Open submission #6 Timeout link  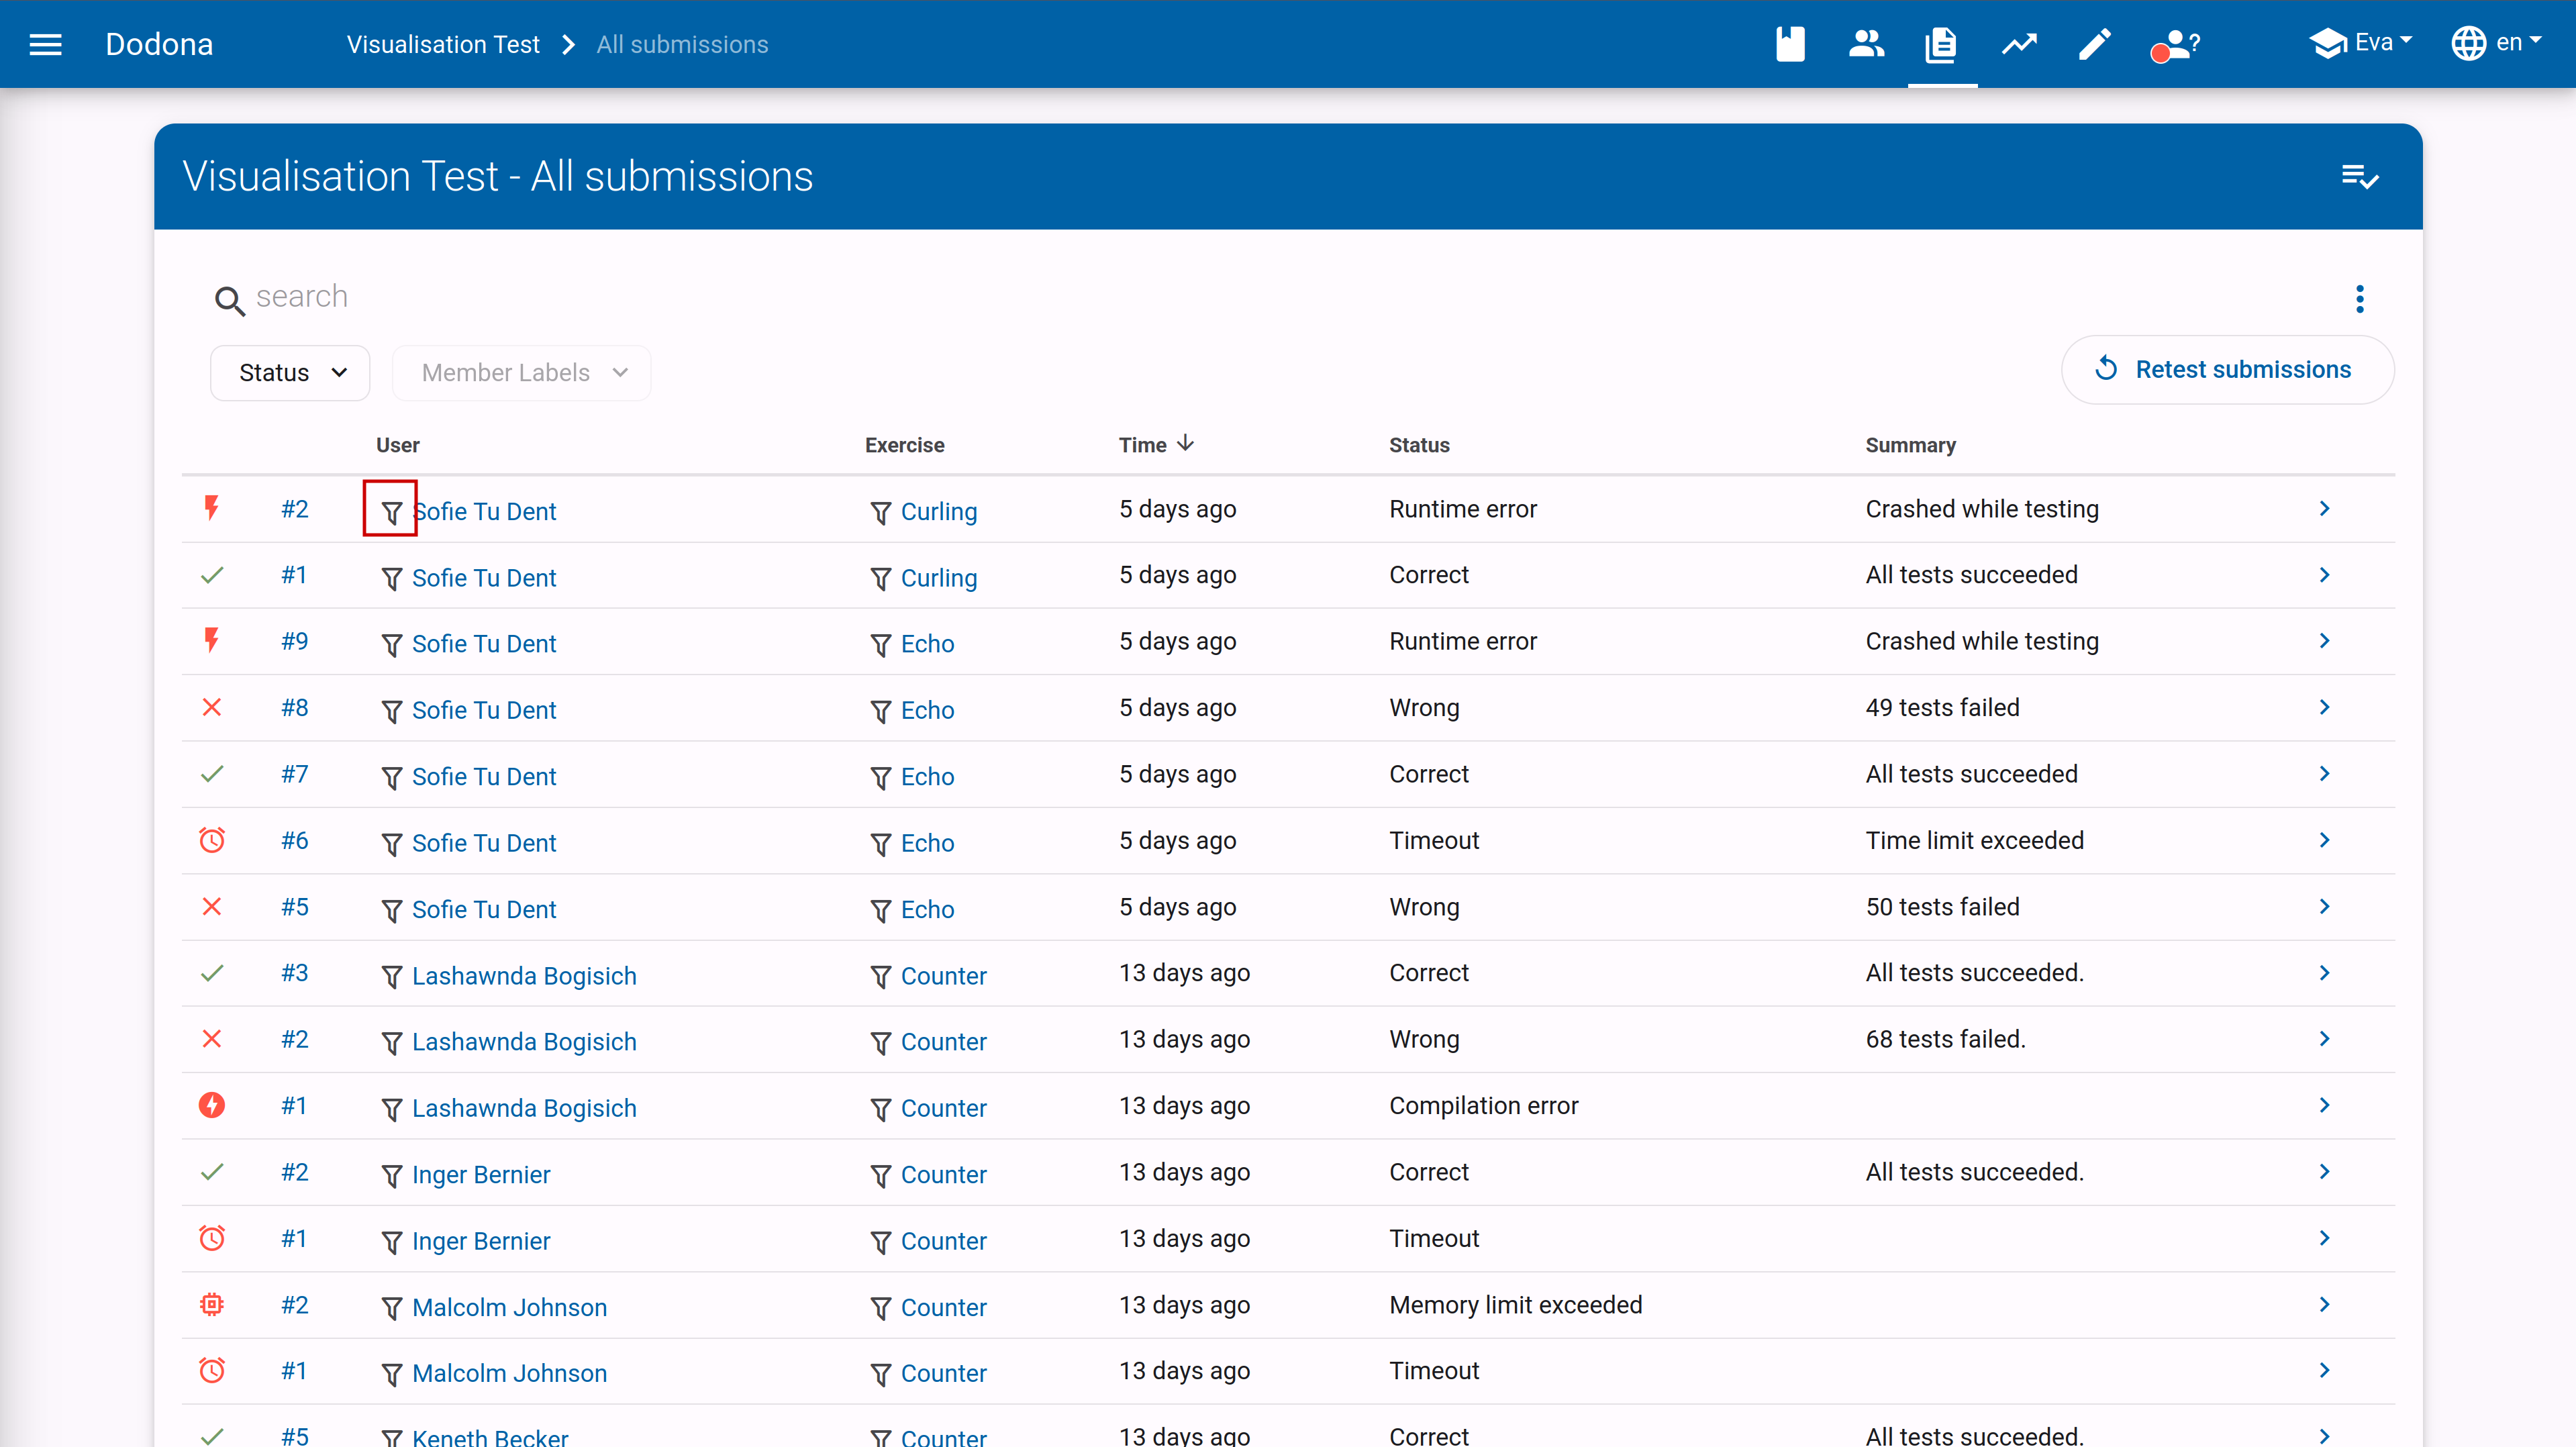tap(294, 840)
